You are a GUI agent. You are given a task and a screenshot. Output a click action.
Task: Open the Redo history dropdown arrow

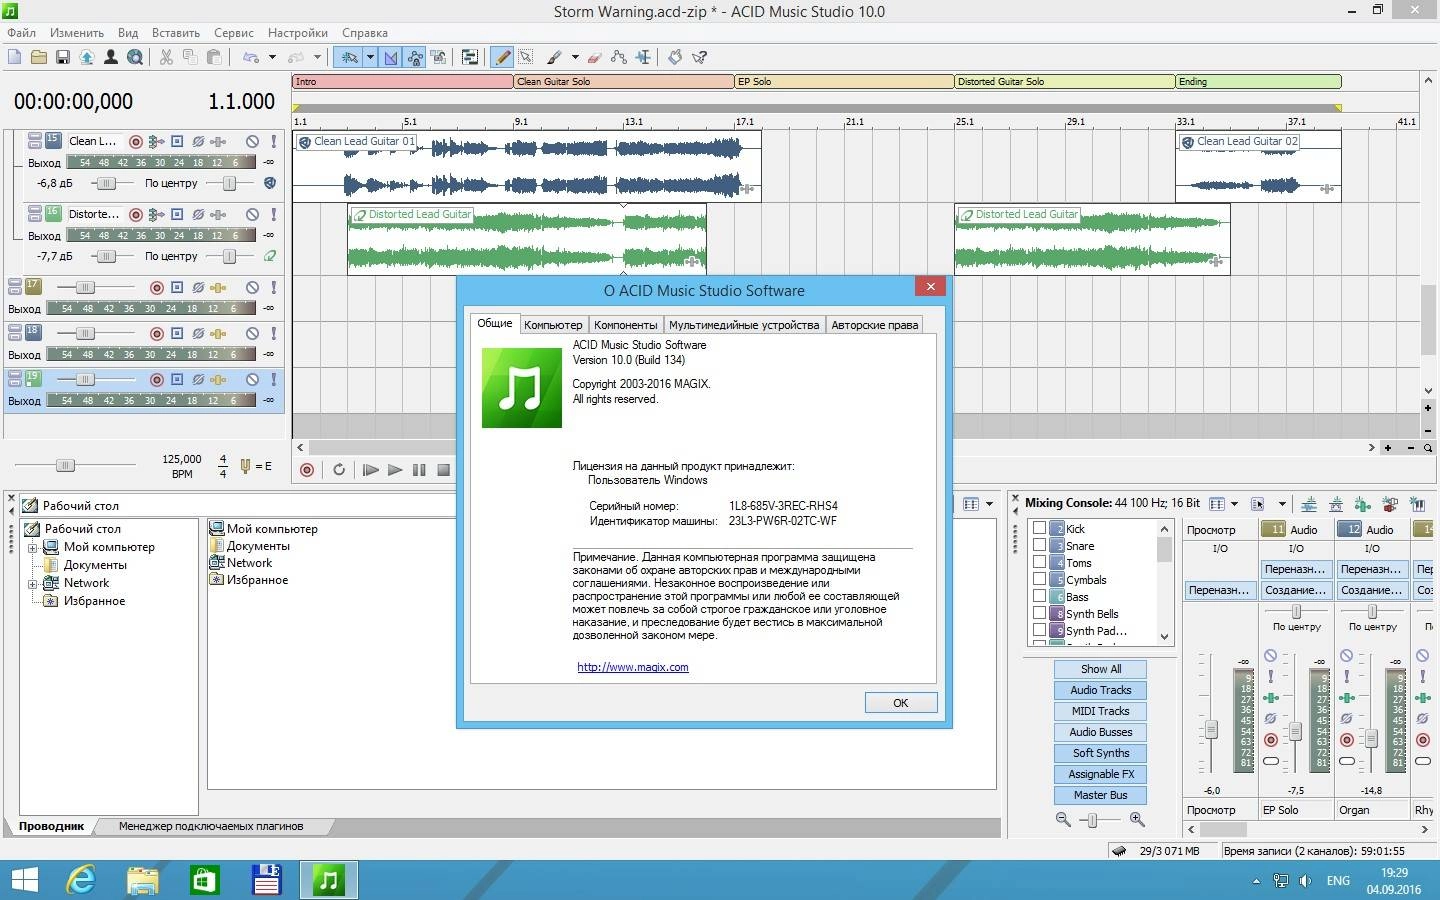click(317, 57)
